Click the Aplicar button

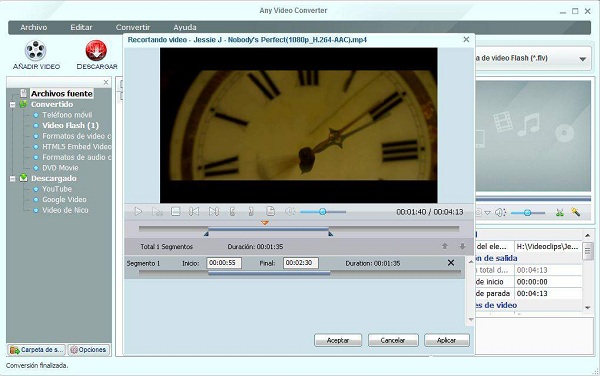tap(447, 340)
